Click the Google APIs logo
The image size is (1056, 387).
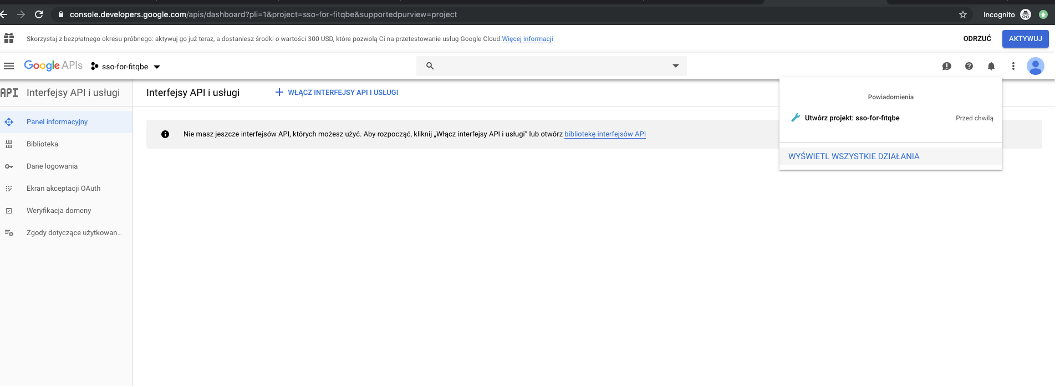click(x=53, y=66)
